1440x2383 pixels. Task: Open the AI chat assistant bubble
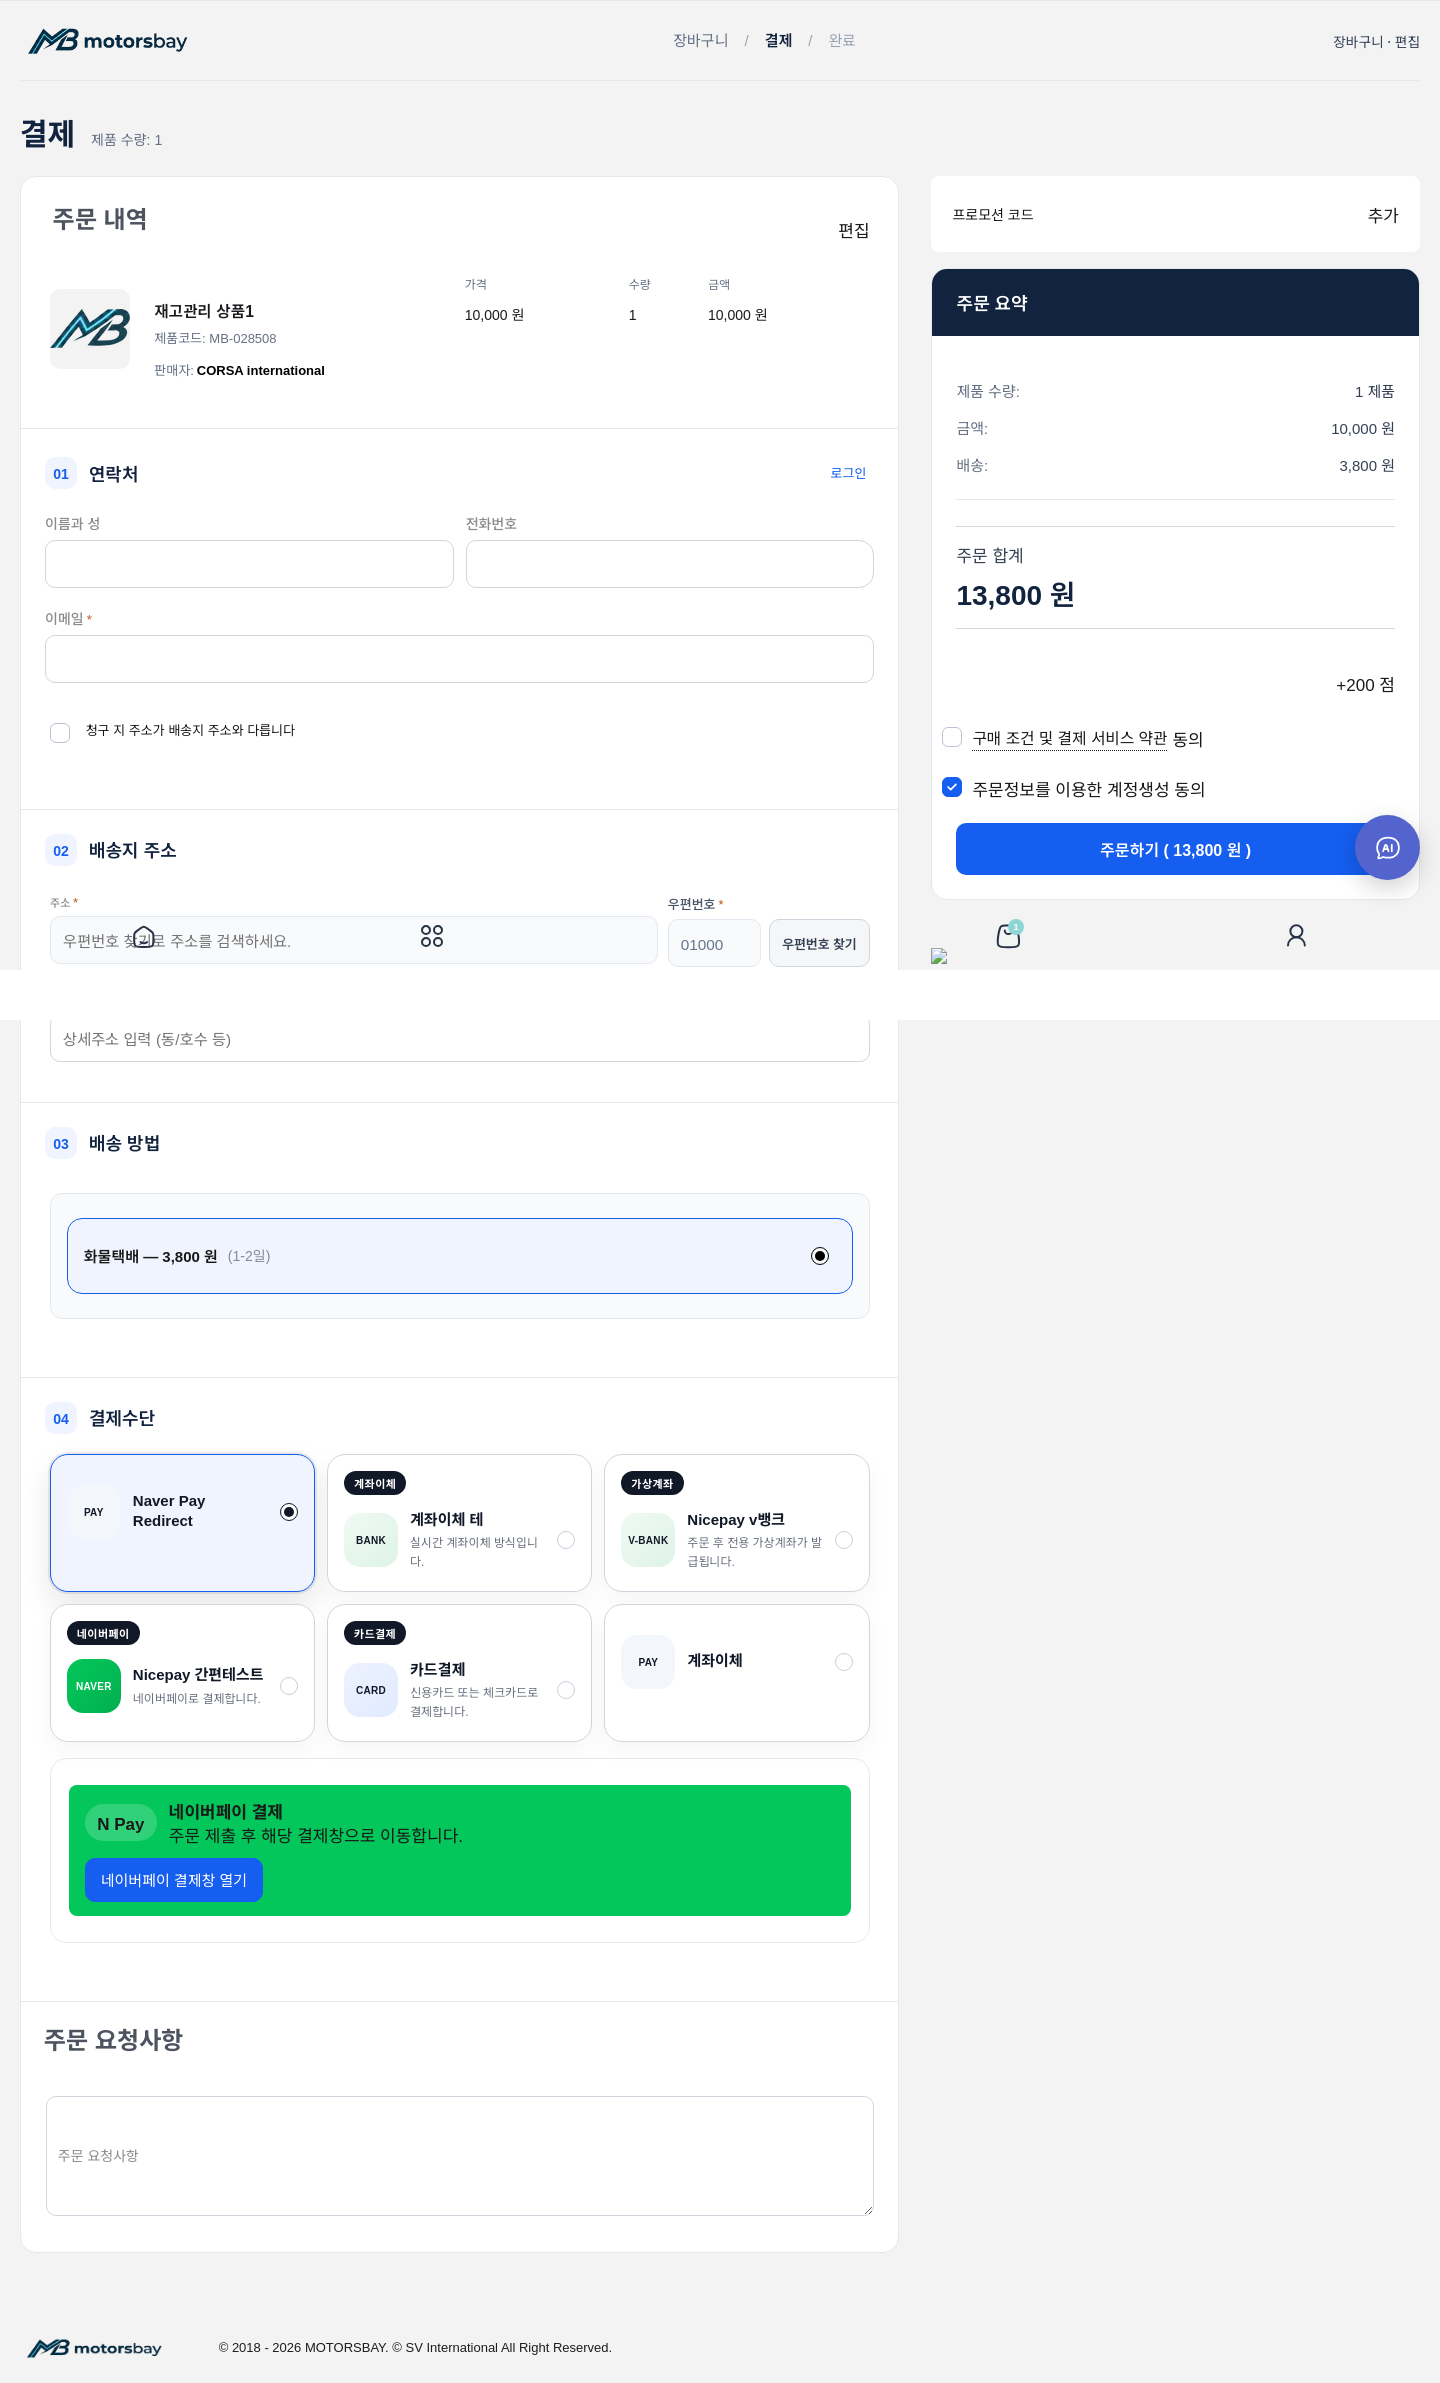tap(1387, 848)
